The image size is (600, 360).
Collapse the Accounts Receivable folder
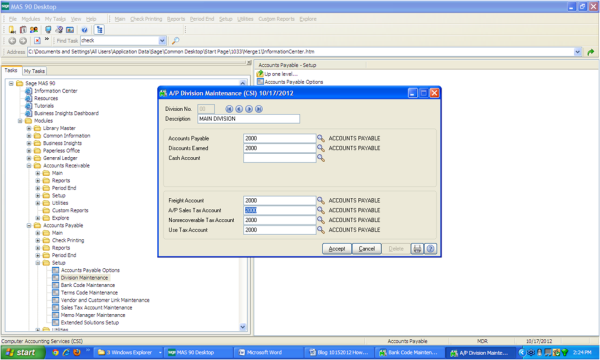pyautogui.click(x=29, y=166)
